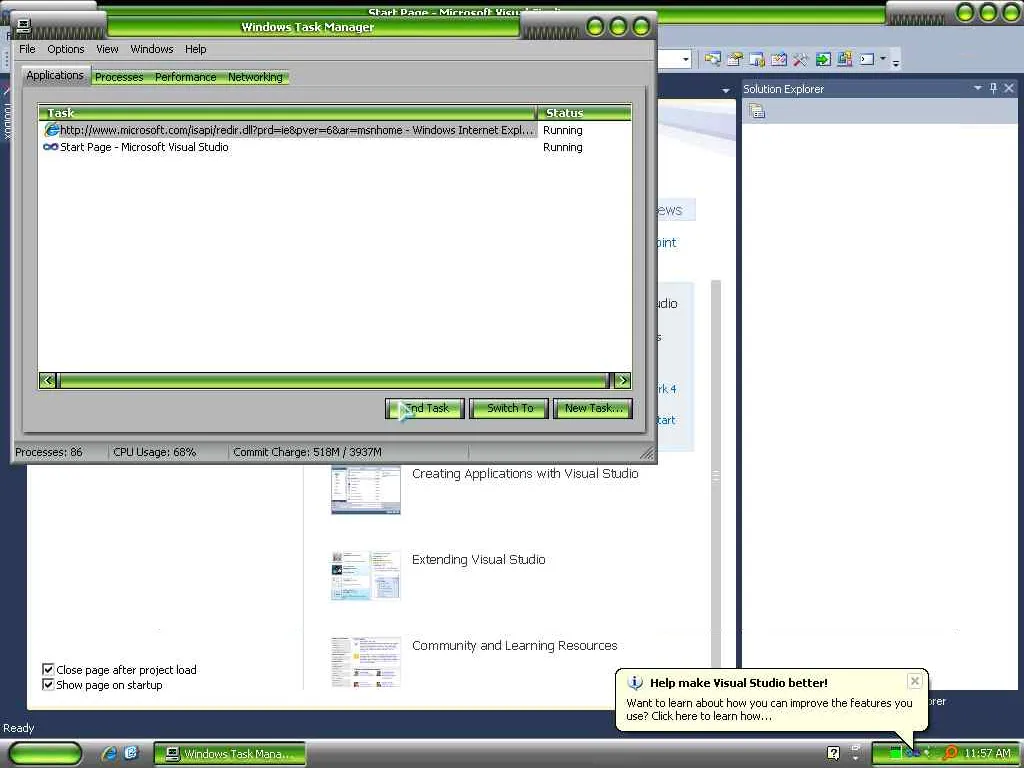Open the toolbar options overflow arrow
This screenshot has height=768, width=1024.
coord(896,63)
